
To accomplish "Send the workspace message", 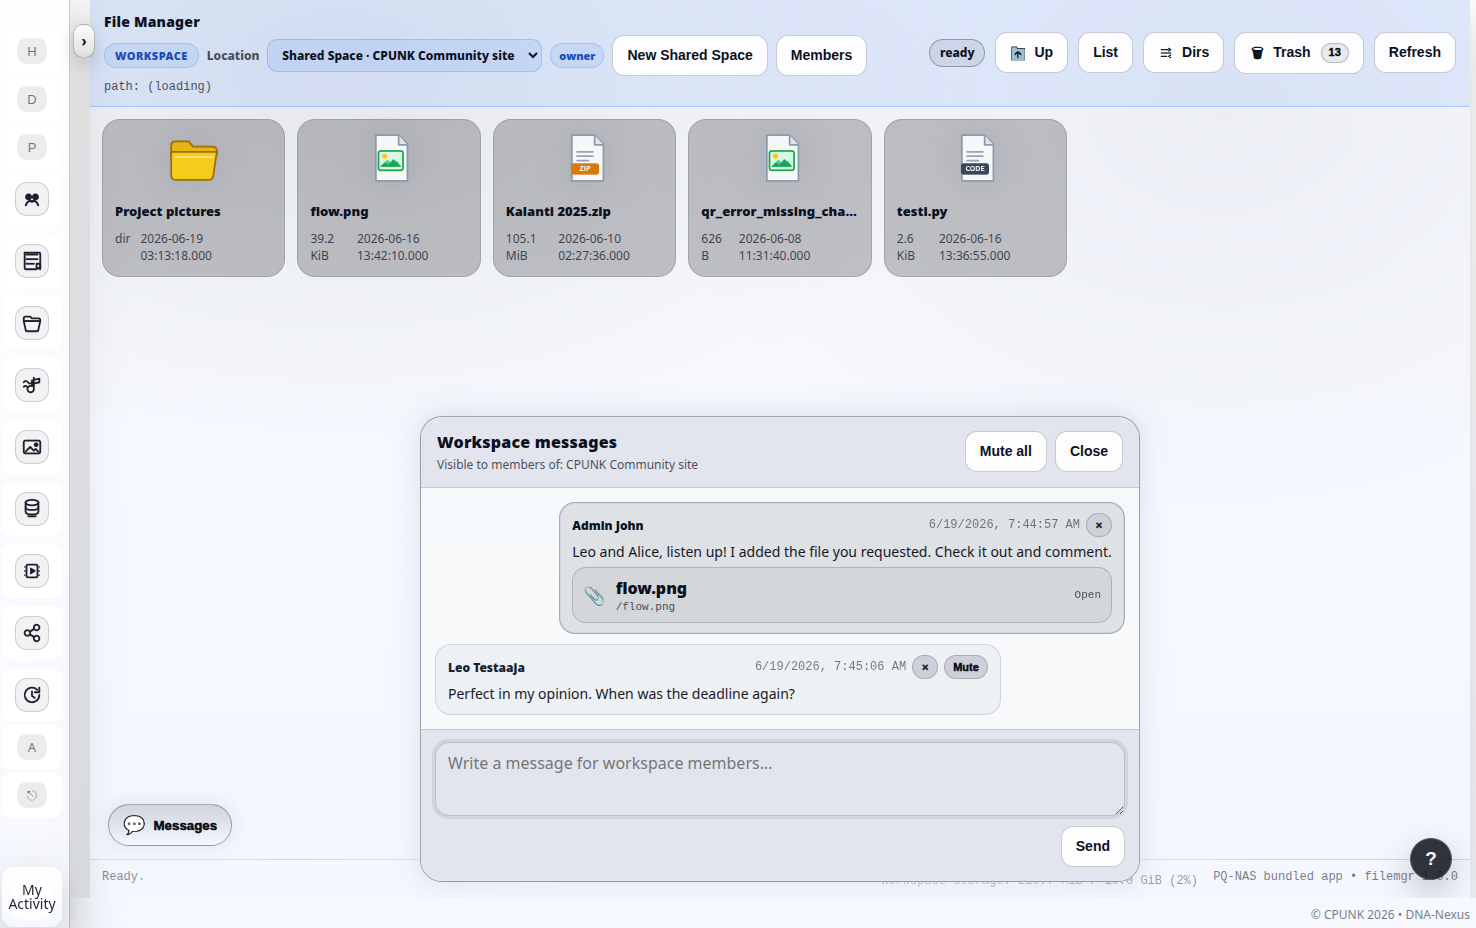I will click(1092, 846).
